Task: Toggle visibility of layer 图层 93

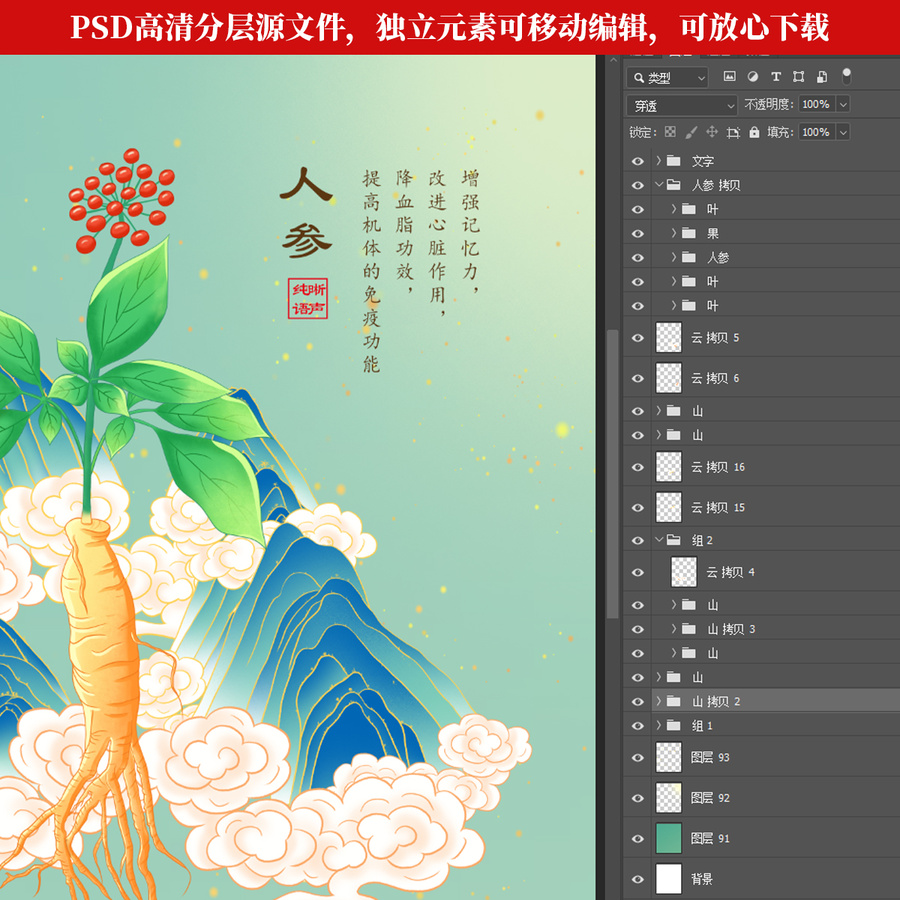Action: tap(638, 758)
